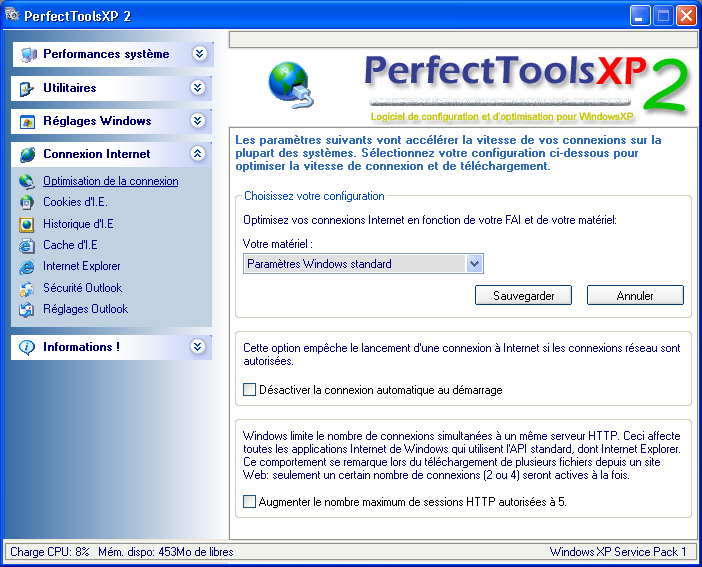Image resolution: width=702 pixels, height=567 pixels.
Task: Click the Historique d'I.E icon
Action: pyautogui.click(x=26, y=224)
